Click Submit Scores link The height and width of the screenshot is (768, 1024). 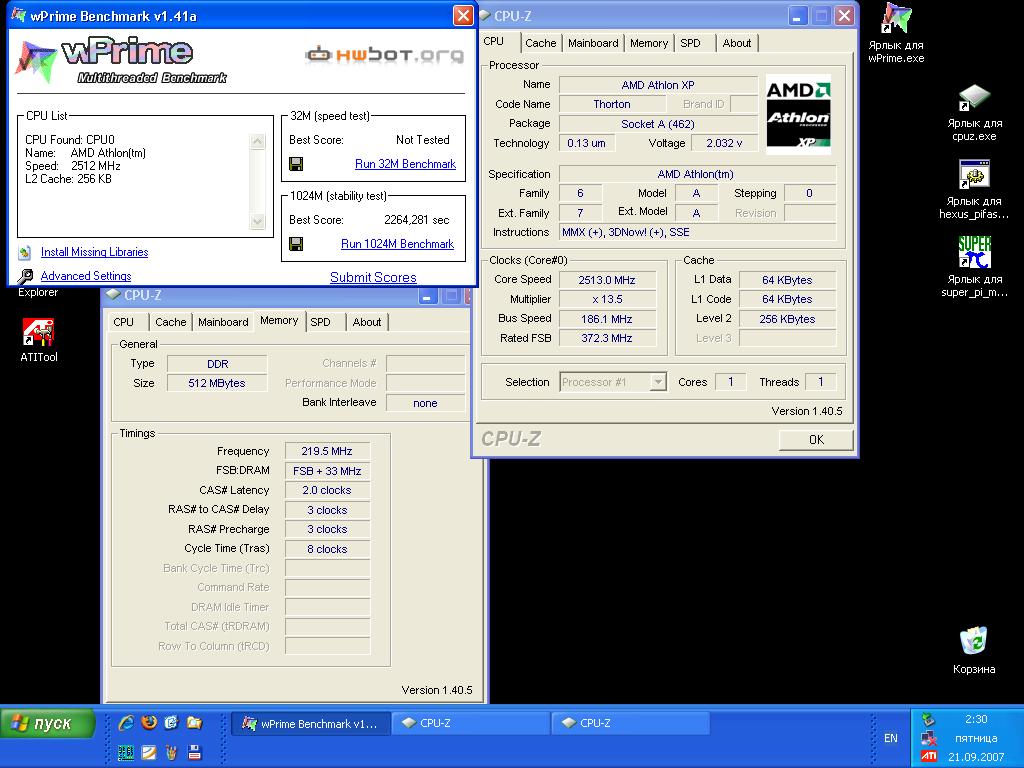(x=373, y=278)
